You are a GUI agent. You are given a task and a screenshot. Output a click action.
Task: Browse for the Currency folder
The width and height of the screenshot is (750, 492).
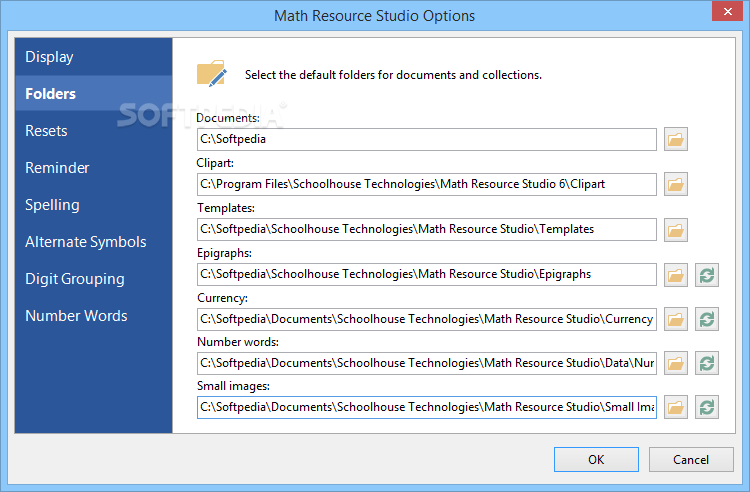[675, 319]
